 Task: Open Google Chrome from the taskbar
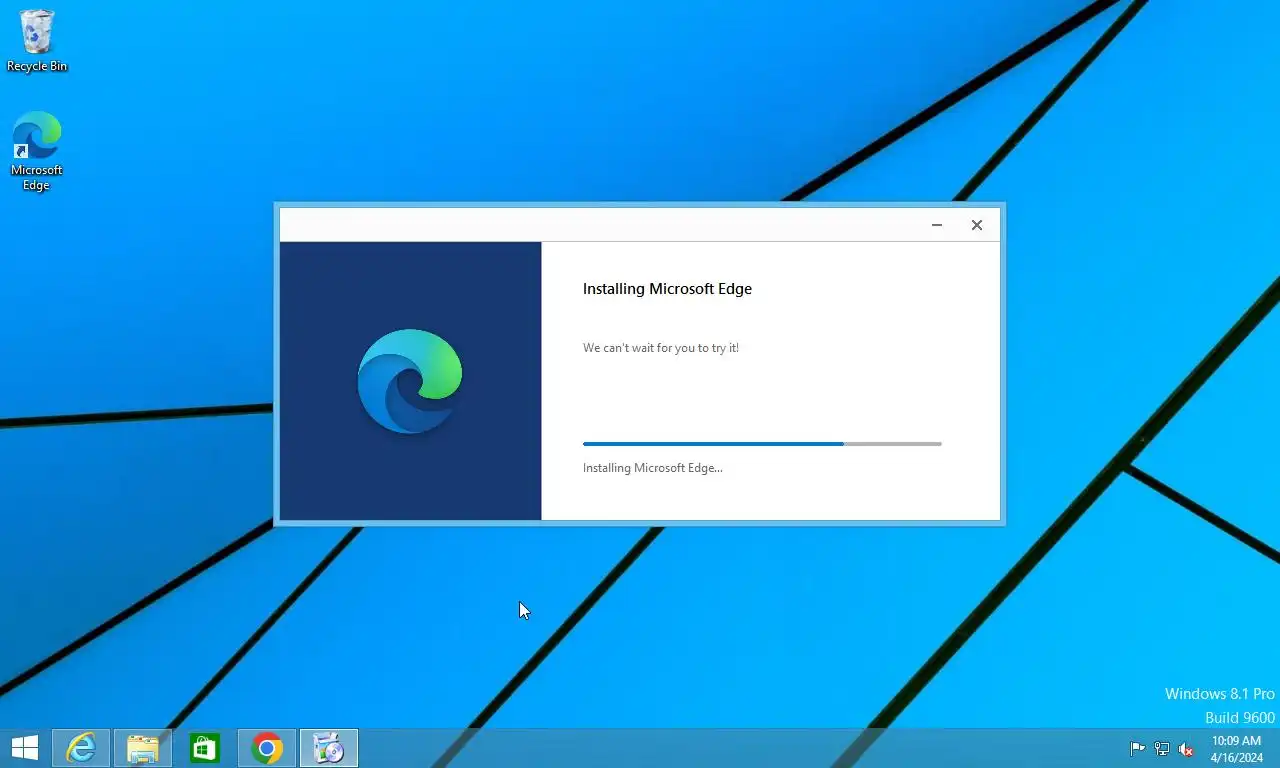click(267, 748)
